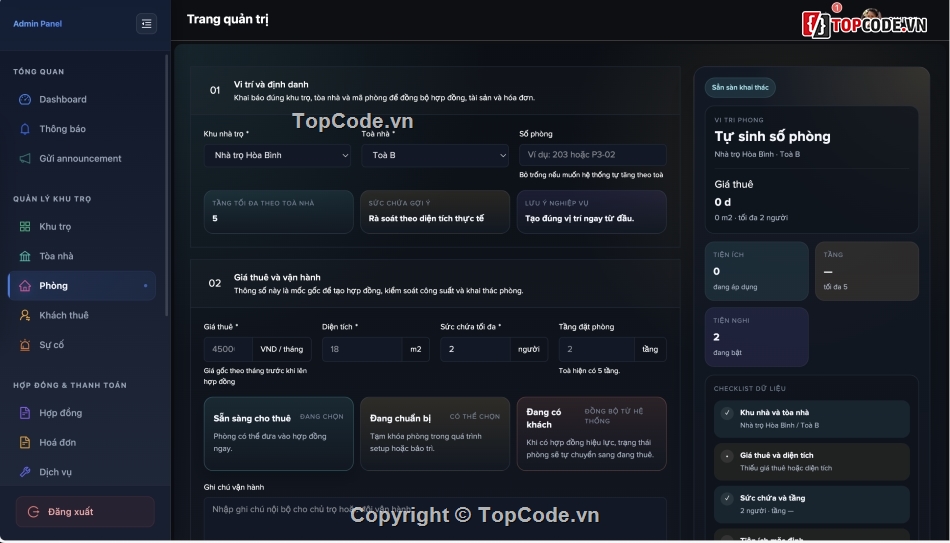
Task: Click the Tiện ích summary card
Action: [x=756, y=272]
